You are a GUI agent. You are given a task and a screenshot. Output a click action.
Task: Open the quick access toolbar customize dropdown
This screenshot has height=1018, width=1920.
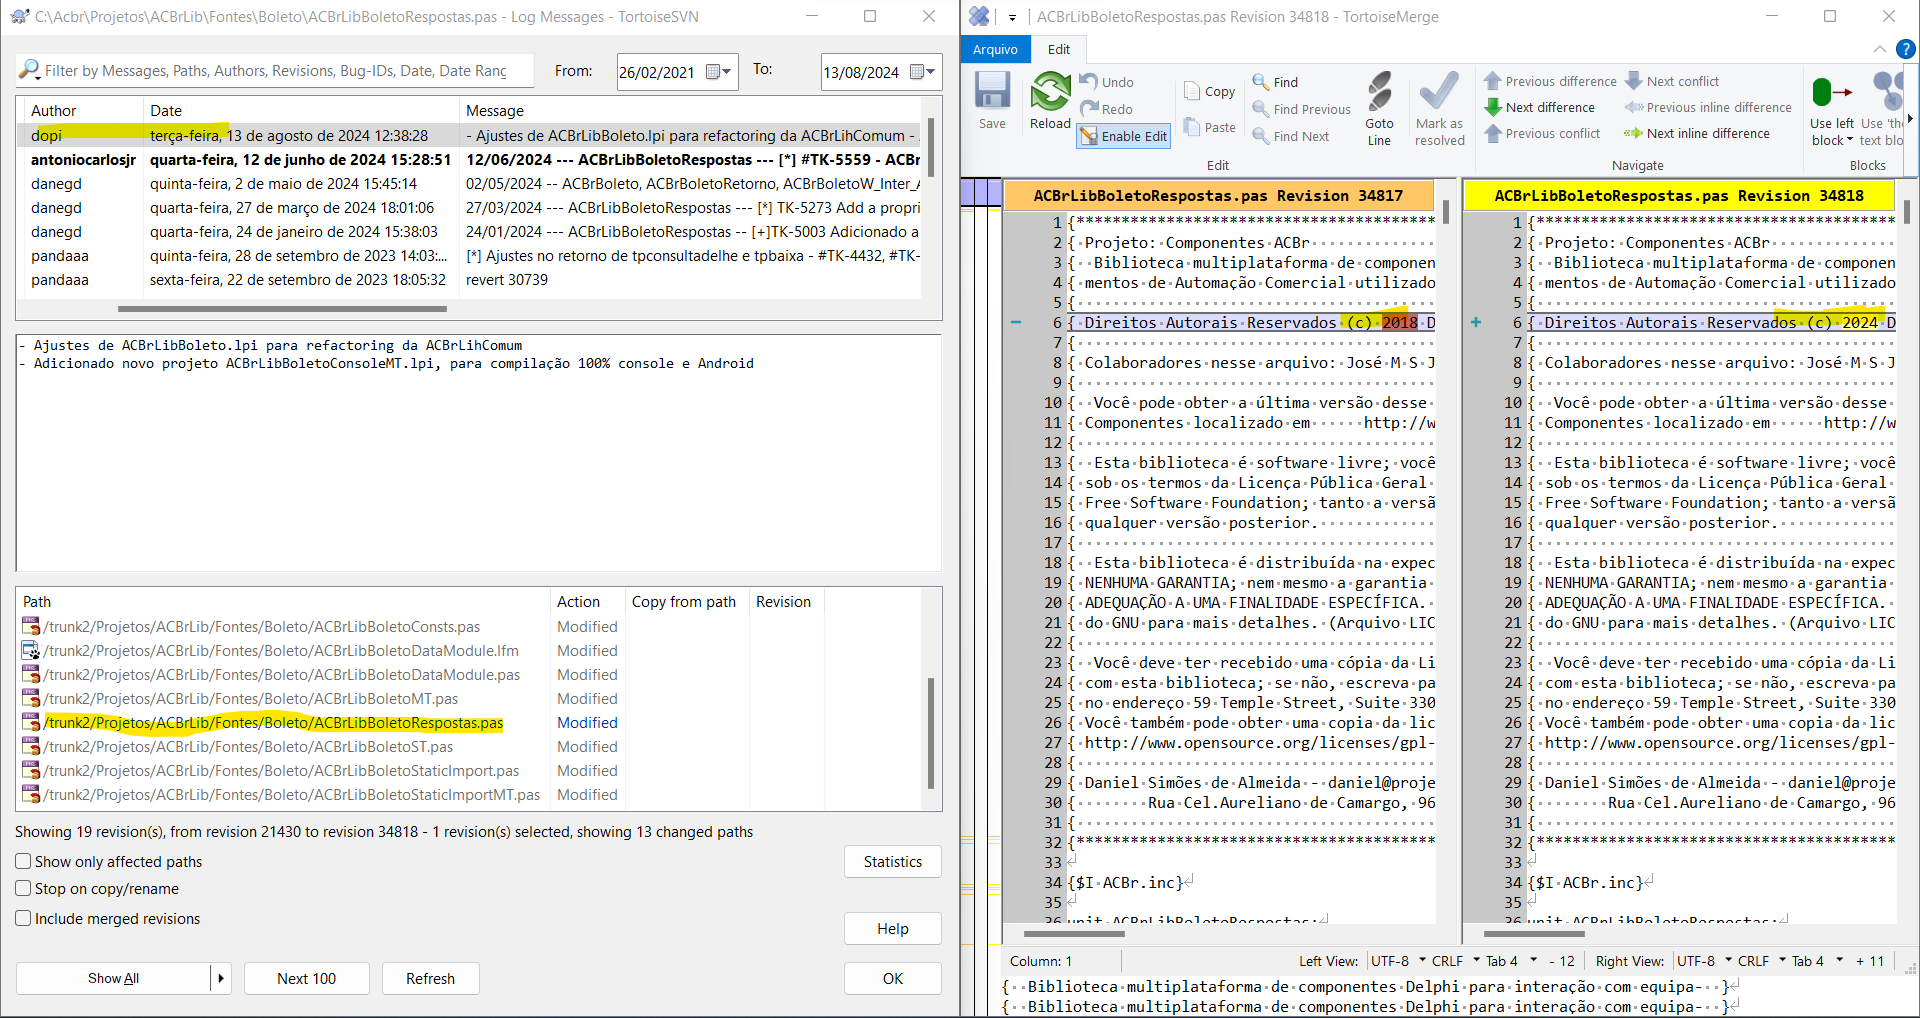[1012, 17]
